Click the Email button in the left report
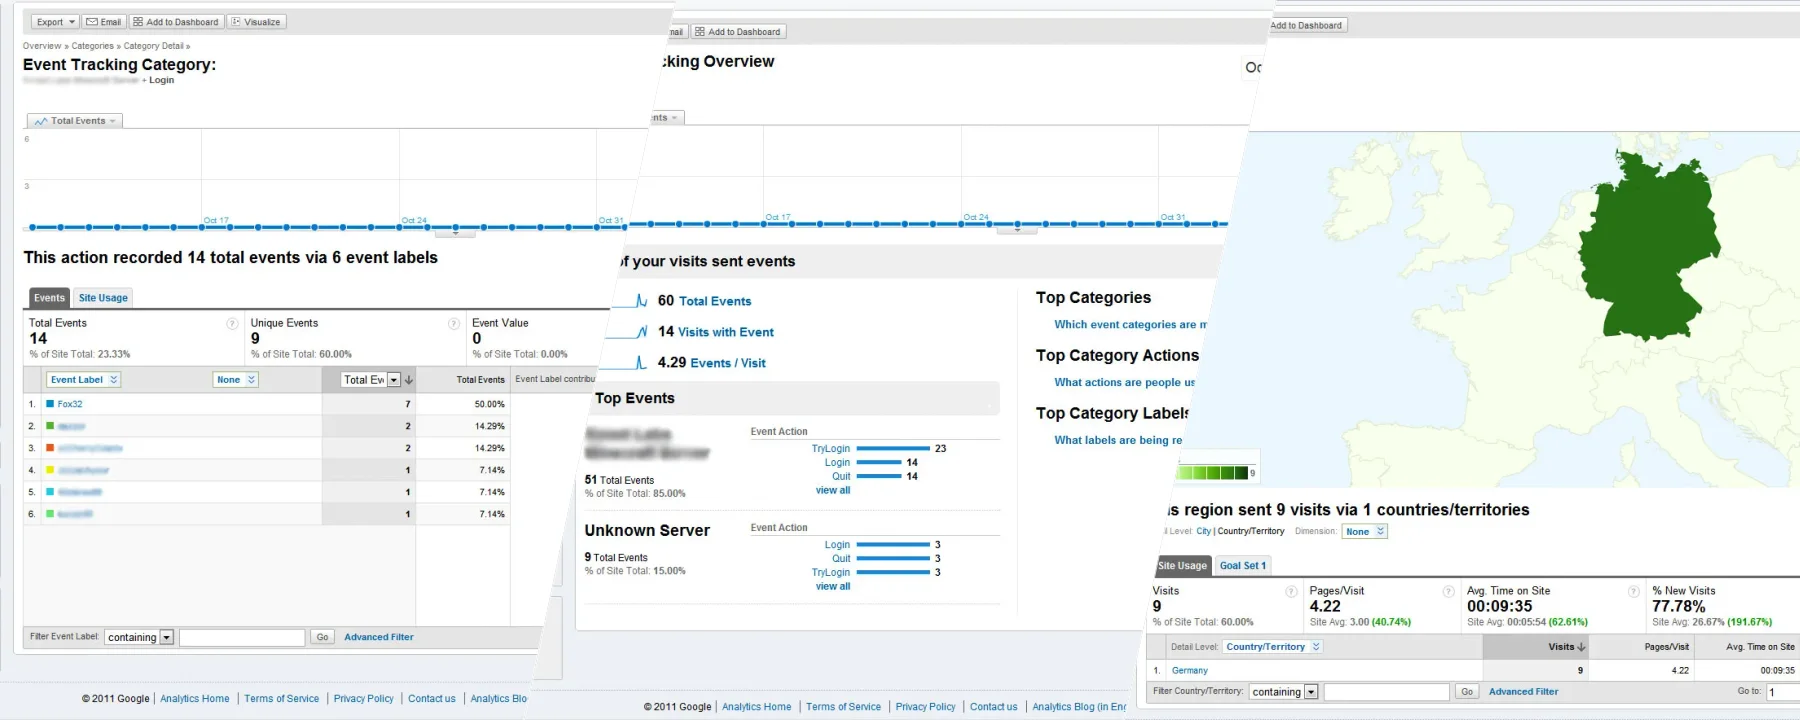1800x720 pixels. point(103,22)
